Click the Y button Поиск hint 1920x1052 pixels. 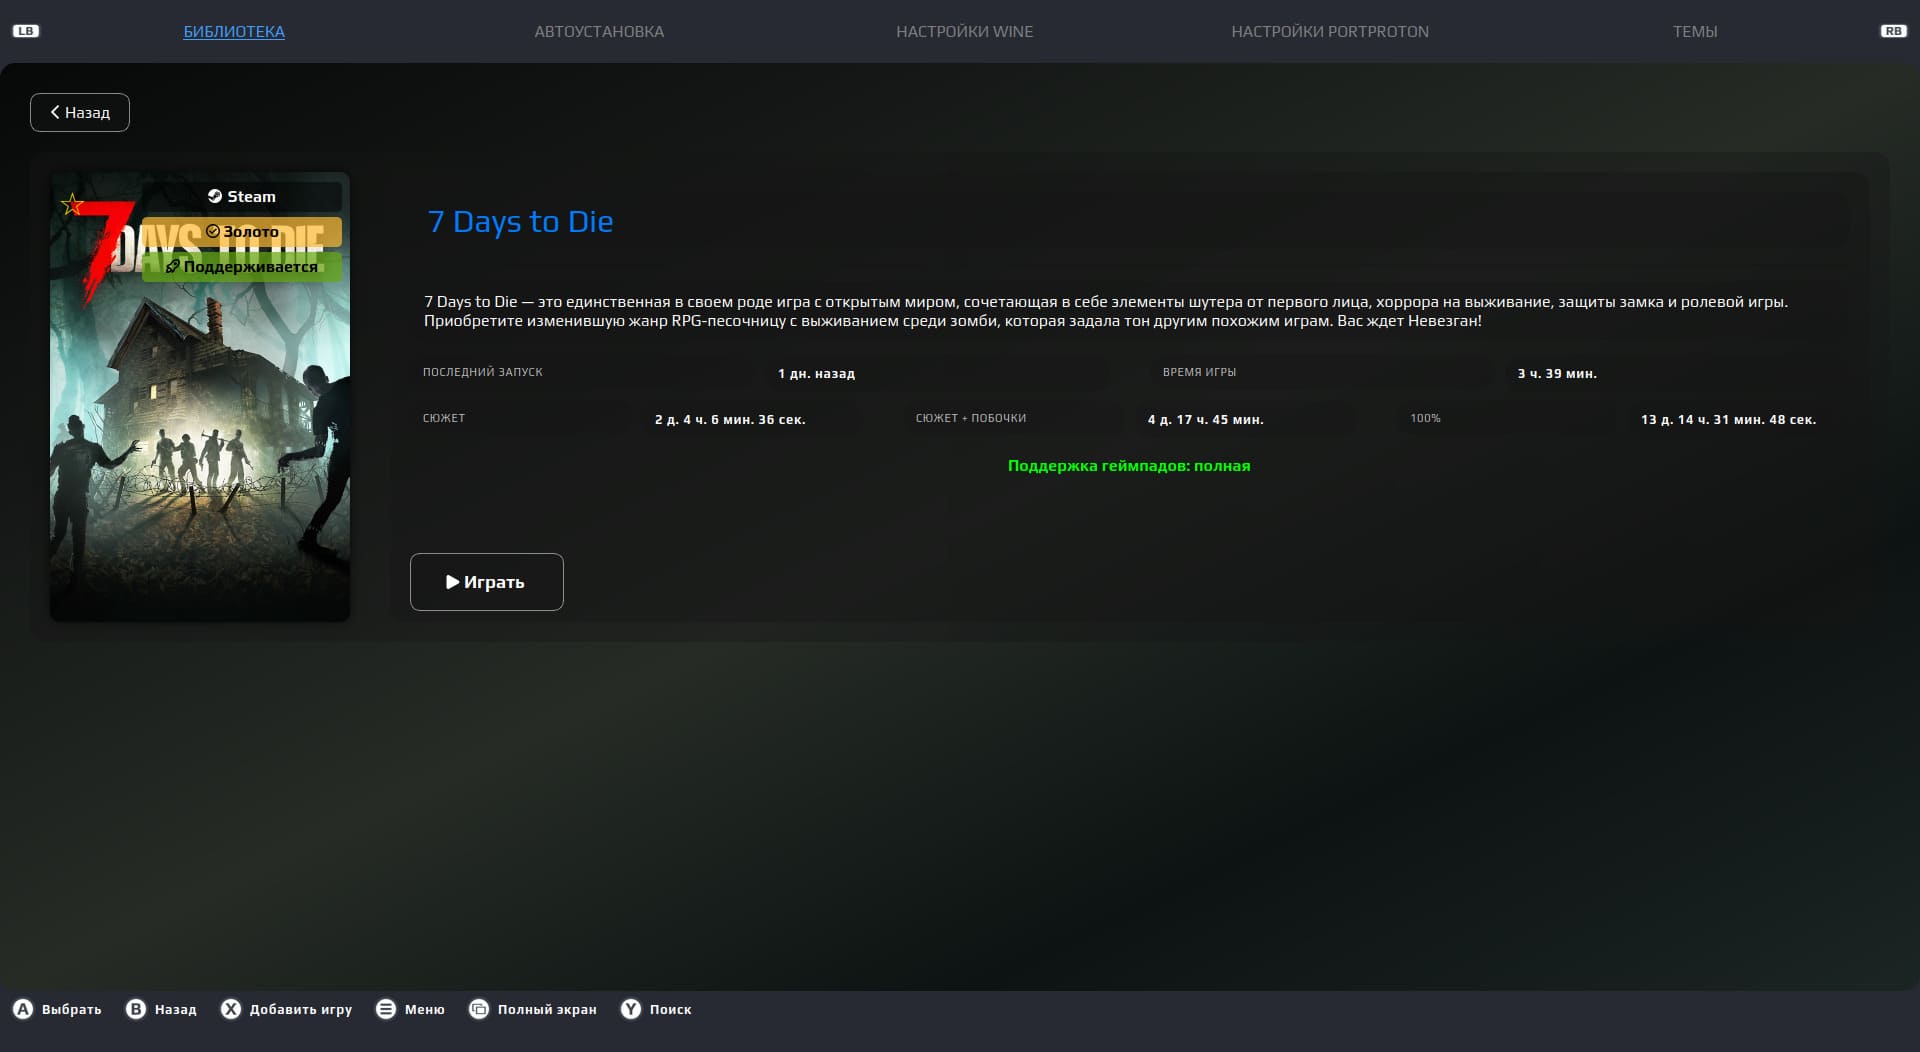(x=631, y=1009)
